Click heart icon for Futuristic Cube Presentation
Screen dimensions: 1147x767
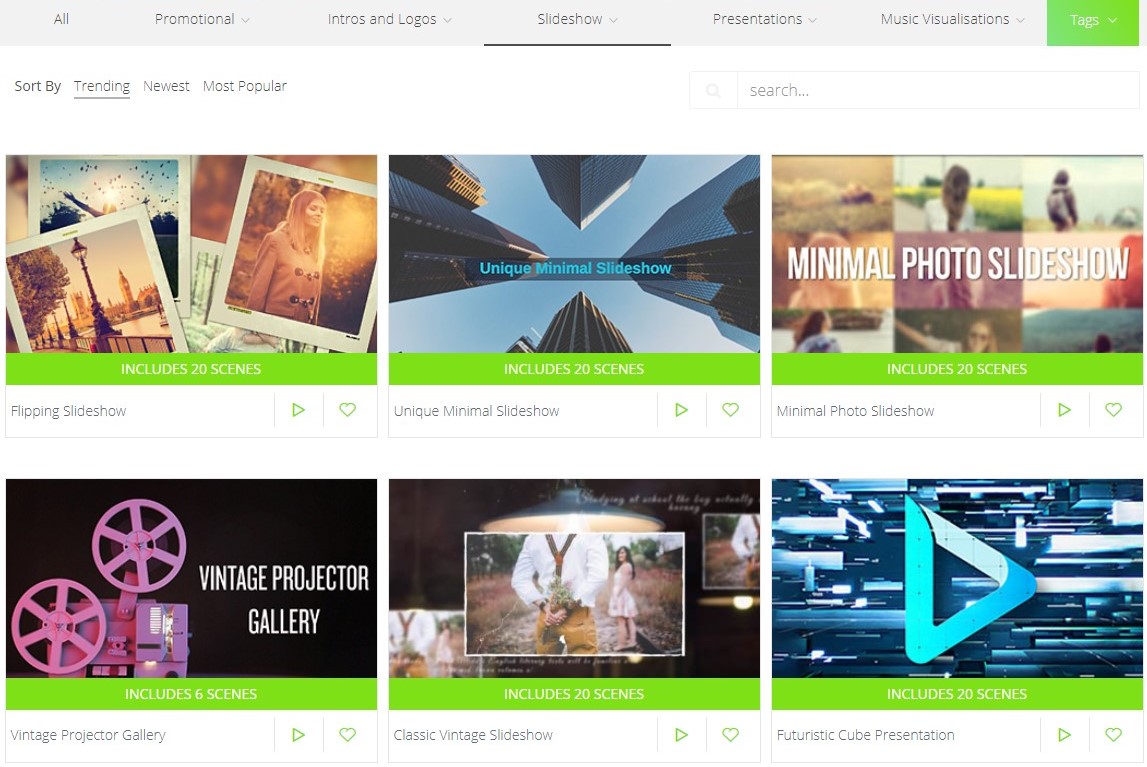[1113, 735]
